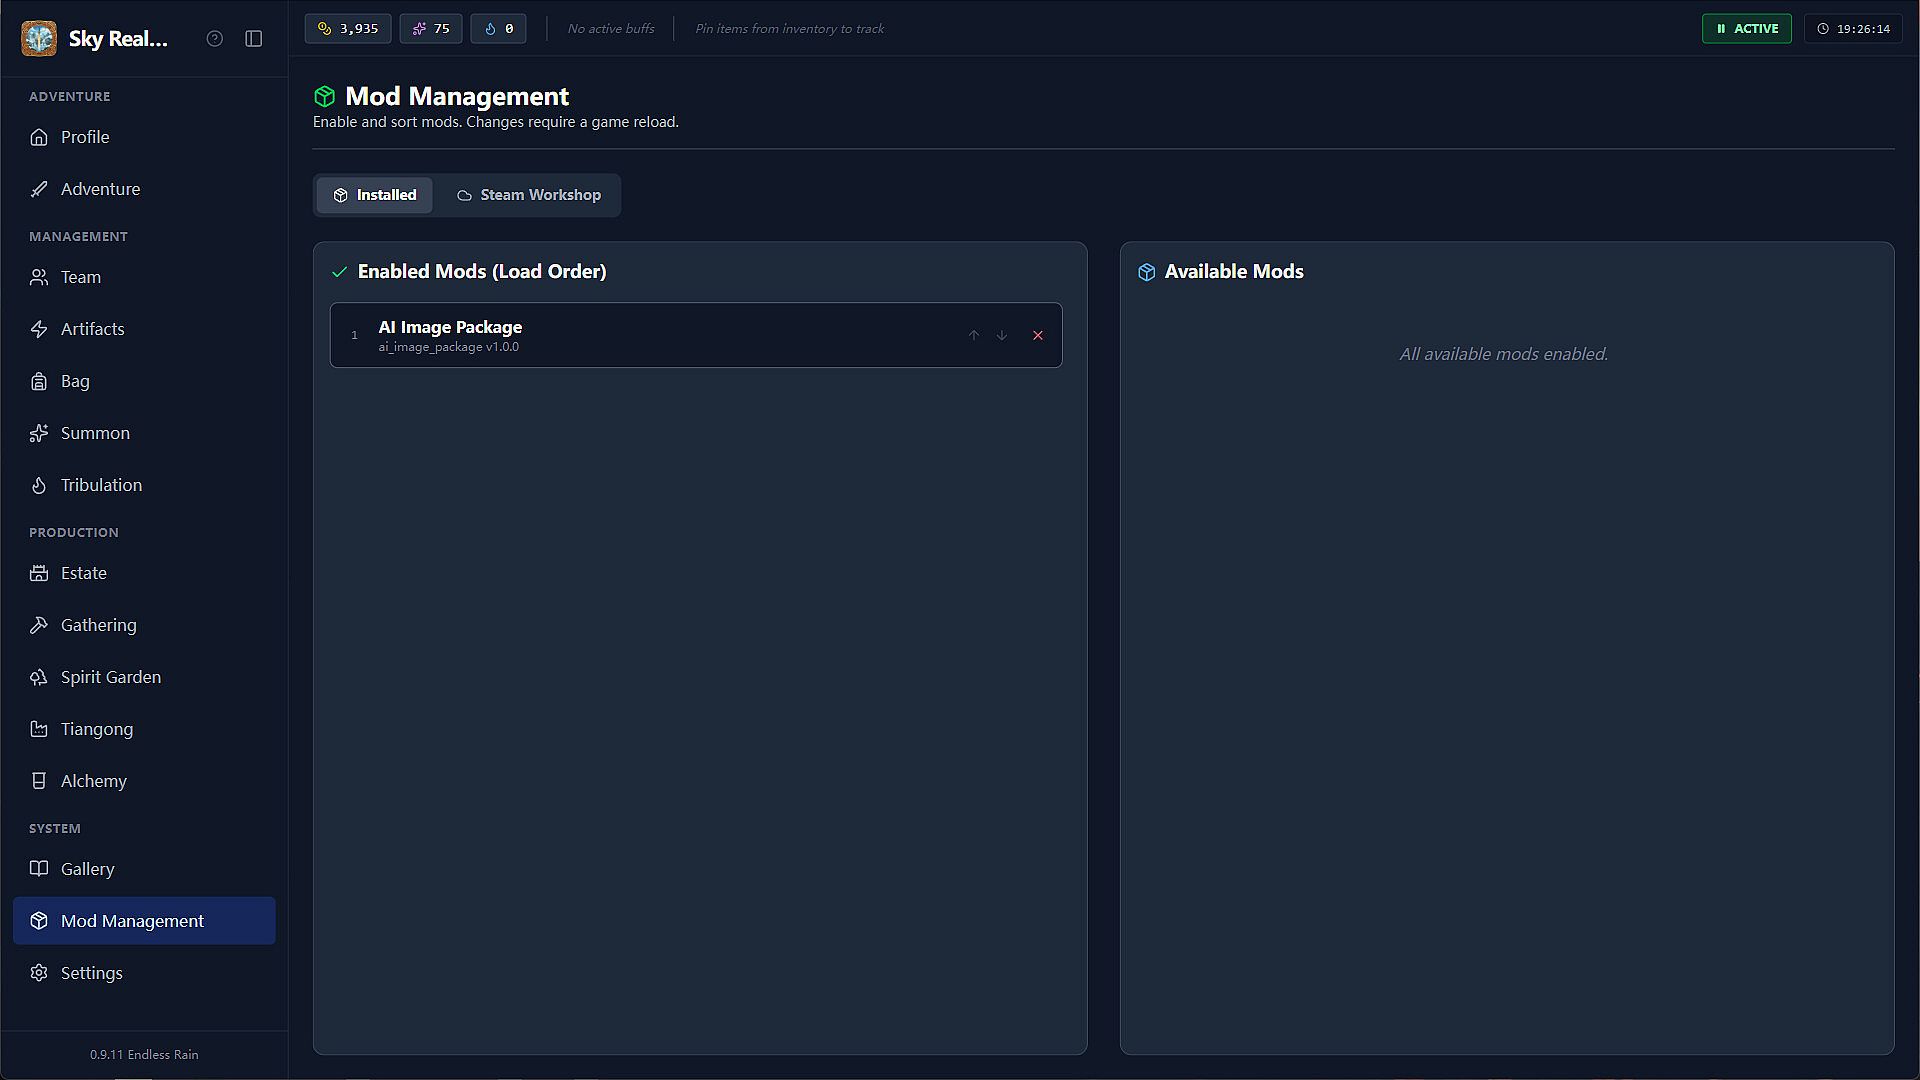Select the Installed tab
The height and width of the screenshot is (1080, 1920).
pos(375,195)
